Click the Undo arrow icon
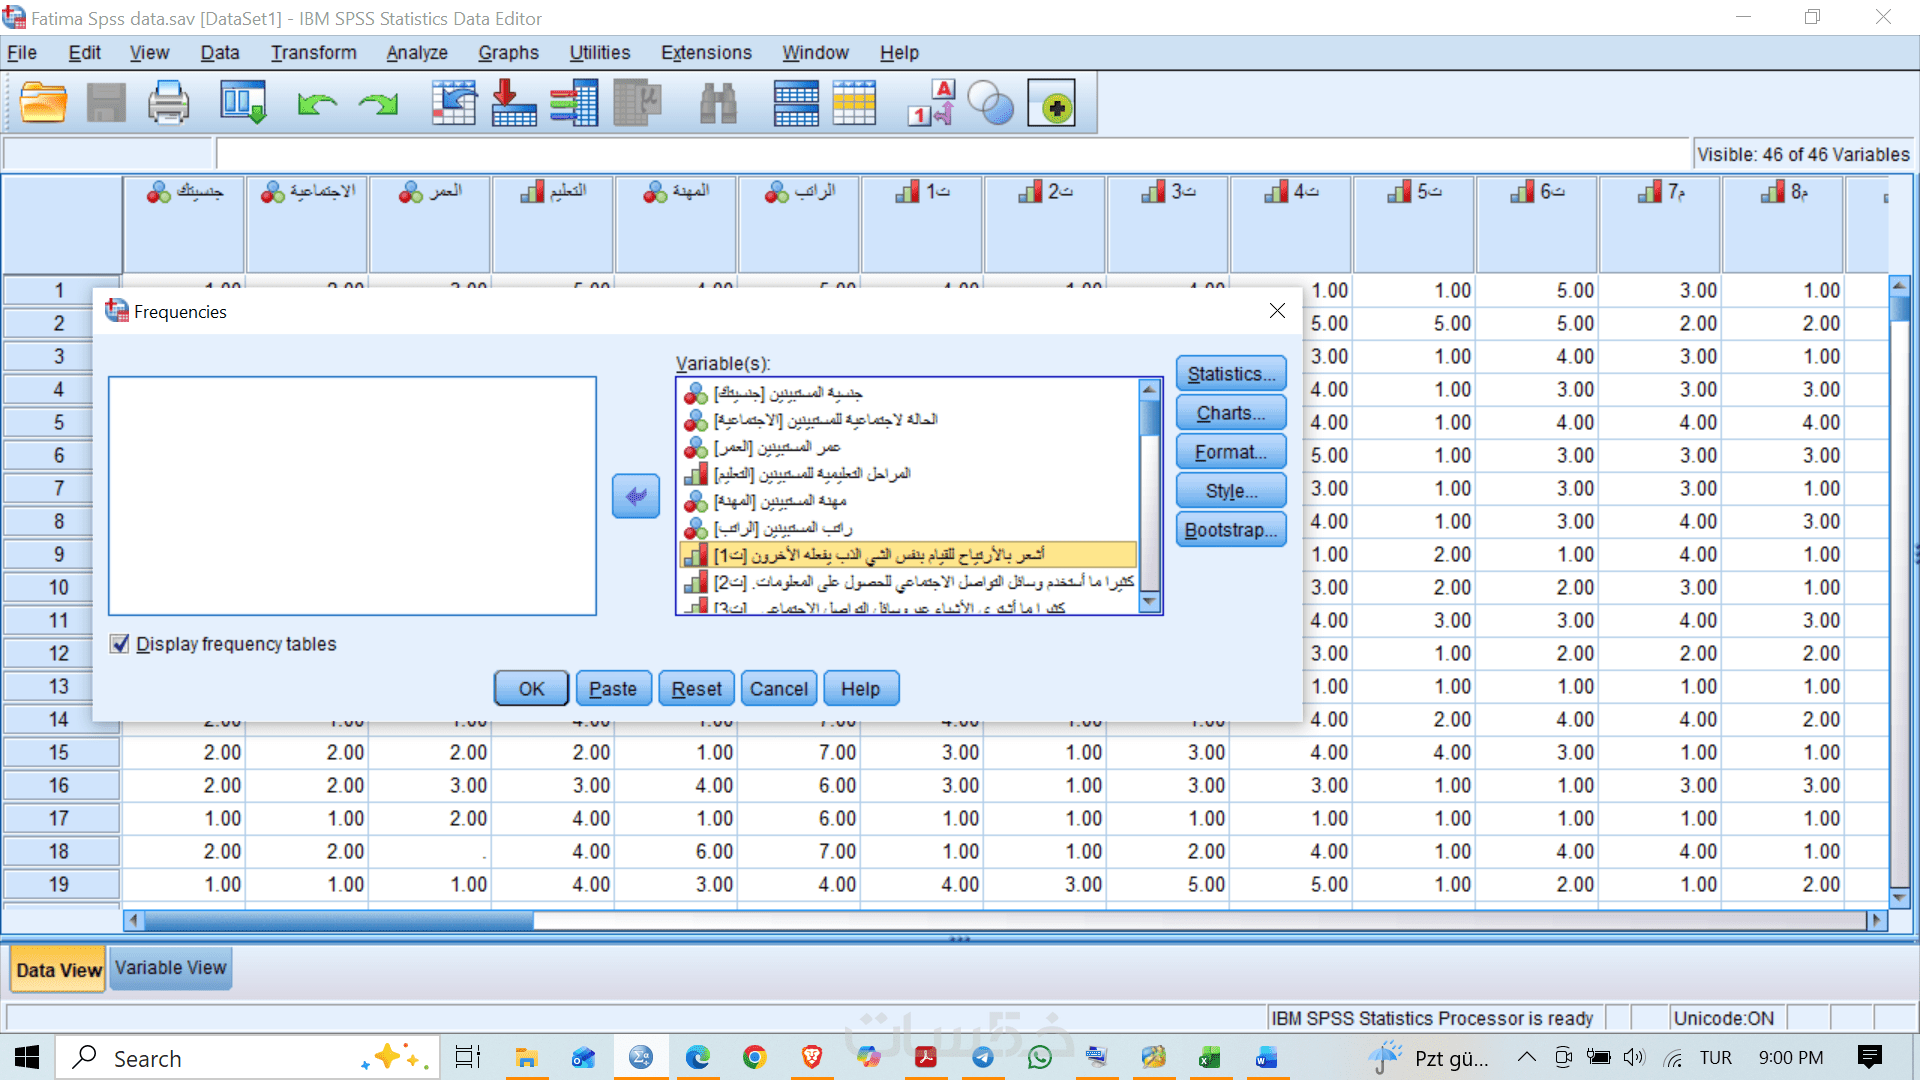The image size is (1920, 1080). [x=317, y=103]
